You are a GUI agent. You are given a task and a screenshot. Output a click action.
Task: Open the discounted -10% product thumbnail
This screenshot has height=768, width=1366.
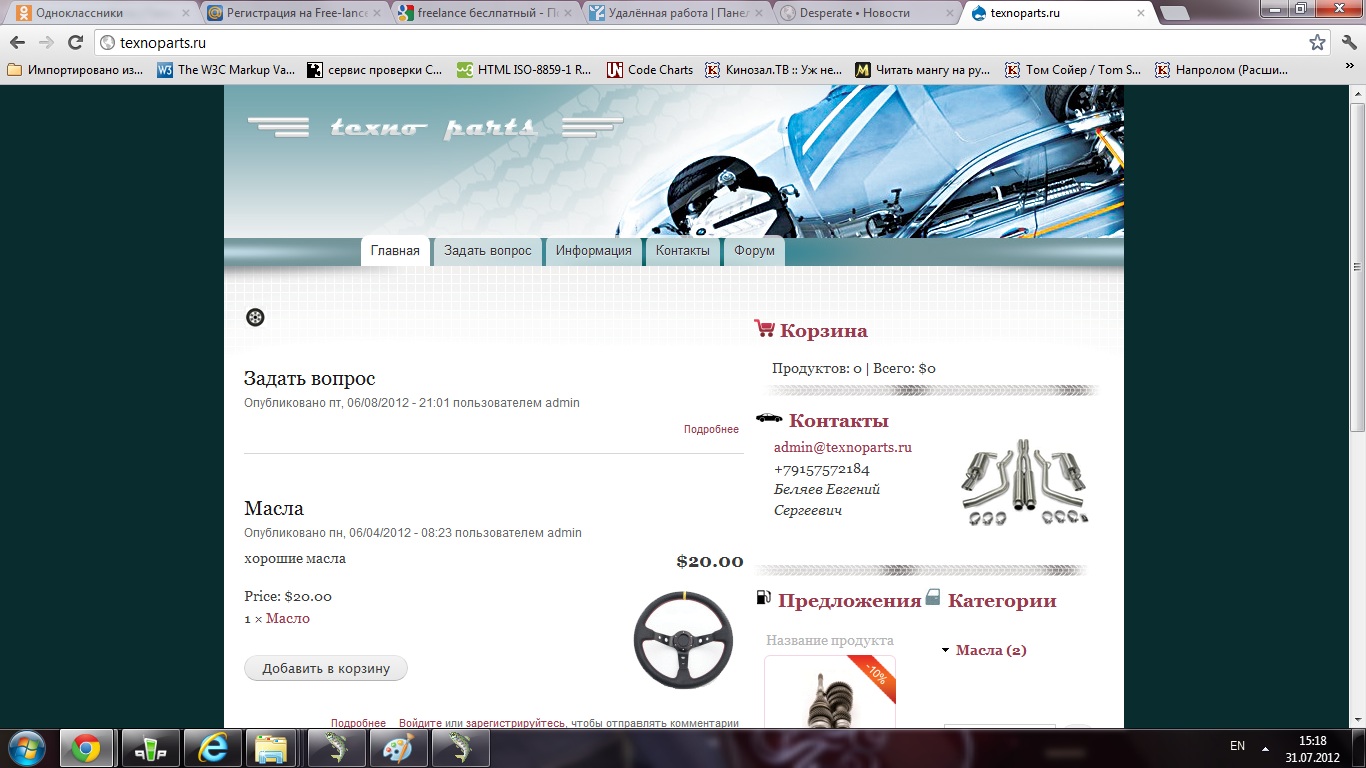[x=830, y=691]
